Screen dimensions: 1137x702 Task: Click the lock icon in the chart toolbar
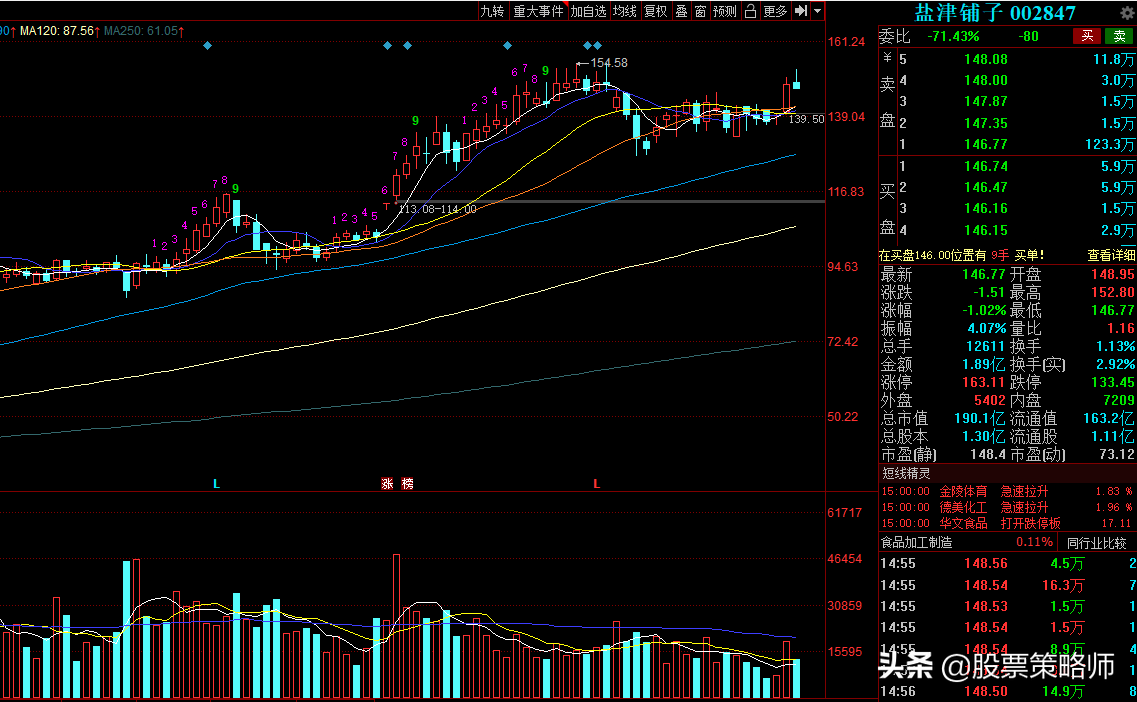coord(751,12)
